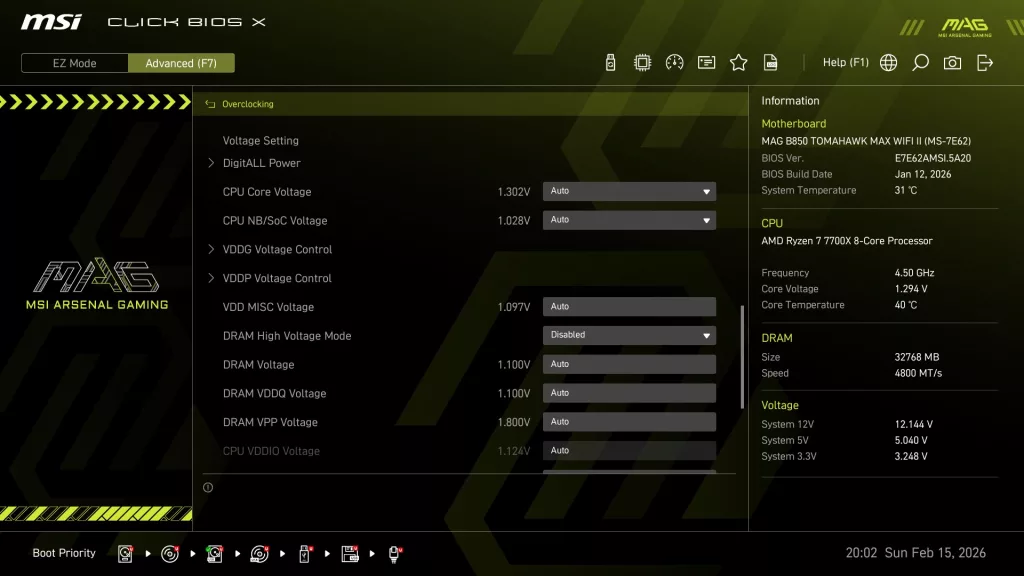Open the CPU Core Voltage dropdown
Screen dimensions: 1024x576
tap(629, 191)
